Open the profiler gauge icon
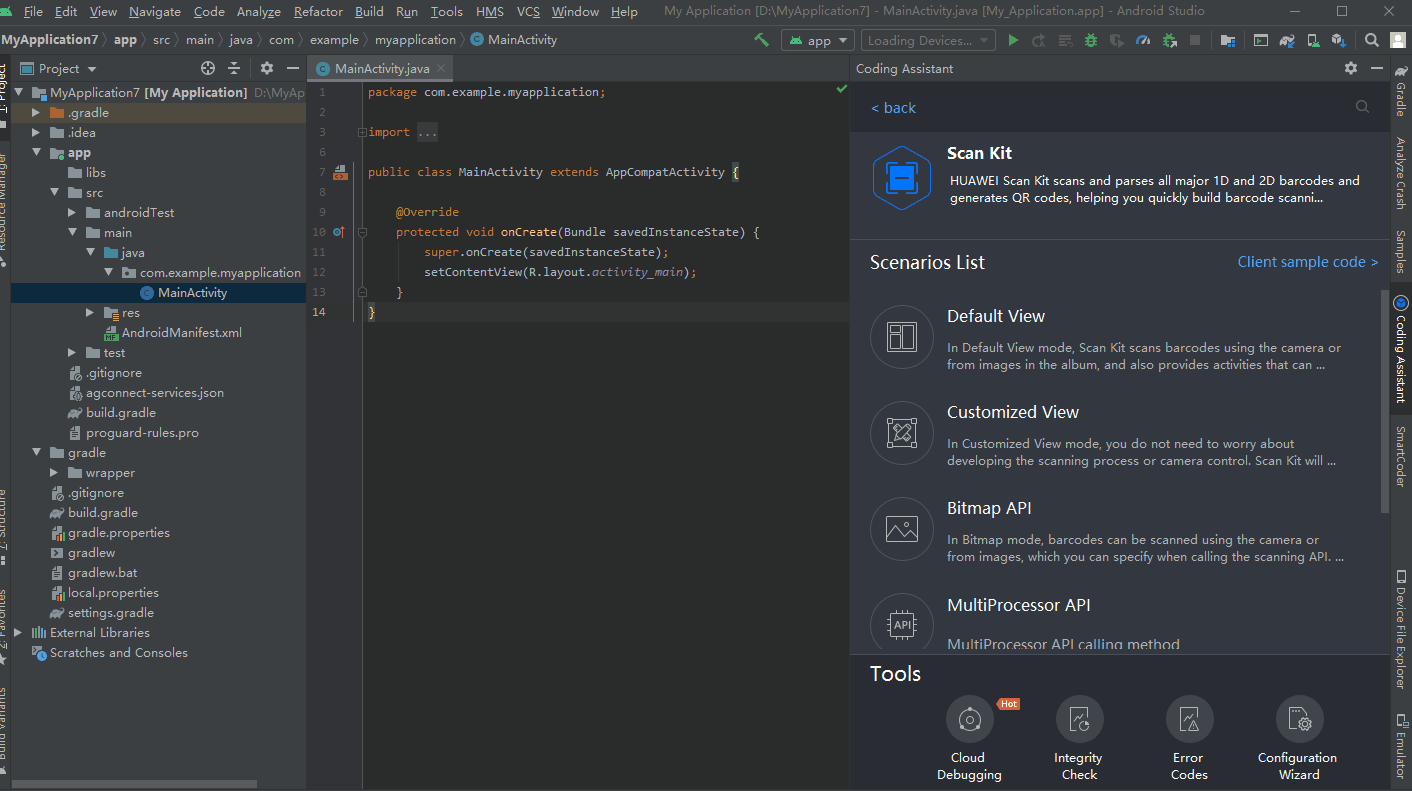 pyautogui.click(x=1143, y=40)
